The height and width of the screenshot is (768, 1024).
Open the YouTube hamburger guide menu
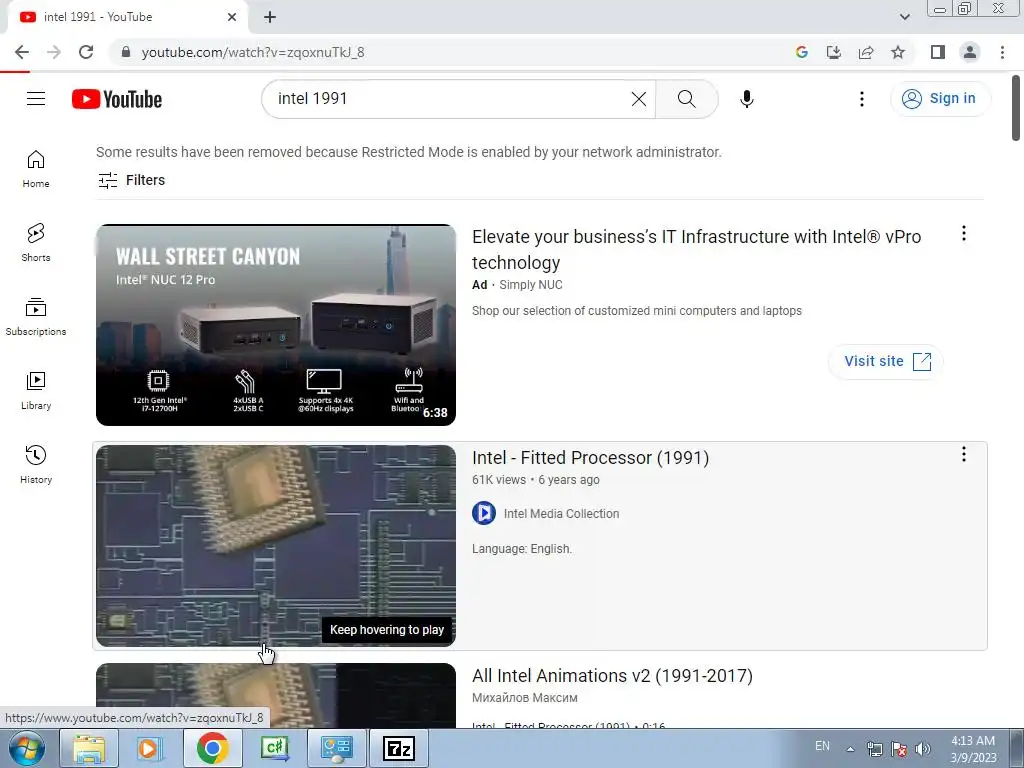[x=36, y=99]
